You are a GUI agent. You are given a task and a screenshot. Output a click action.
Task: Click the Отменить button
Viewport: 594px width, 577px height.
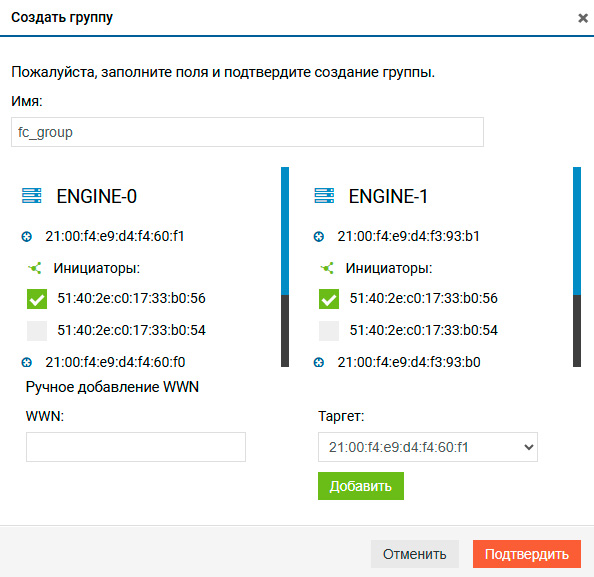click(414, 554)
